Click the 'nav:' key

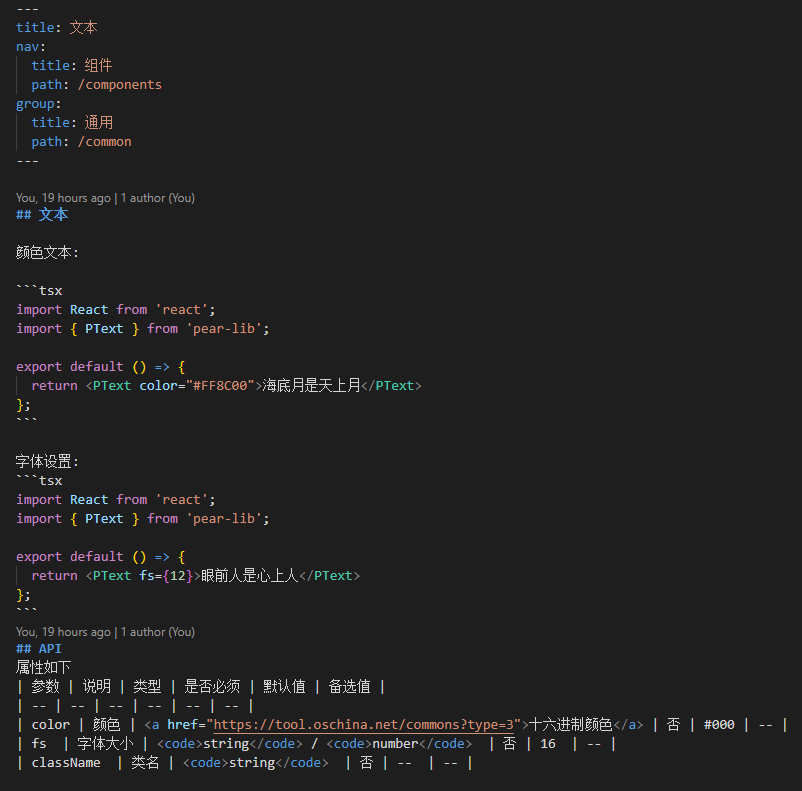coord(31,47)
